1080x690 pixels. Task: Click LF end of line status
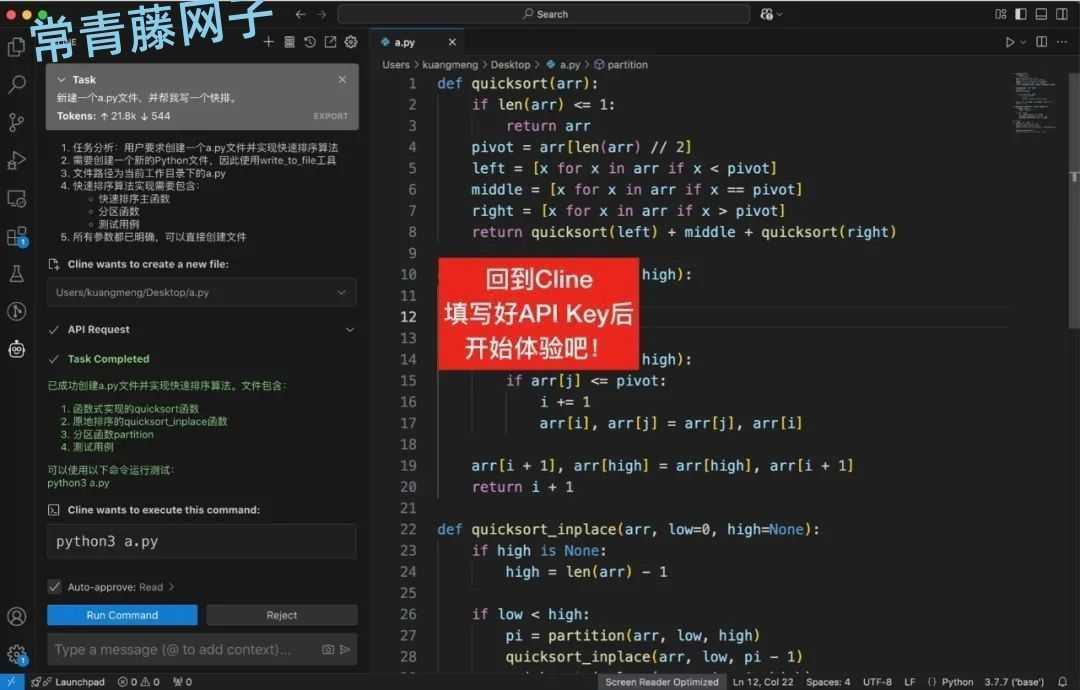(909, 682)
